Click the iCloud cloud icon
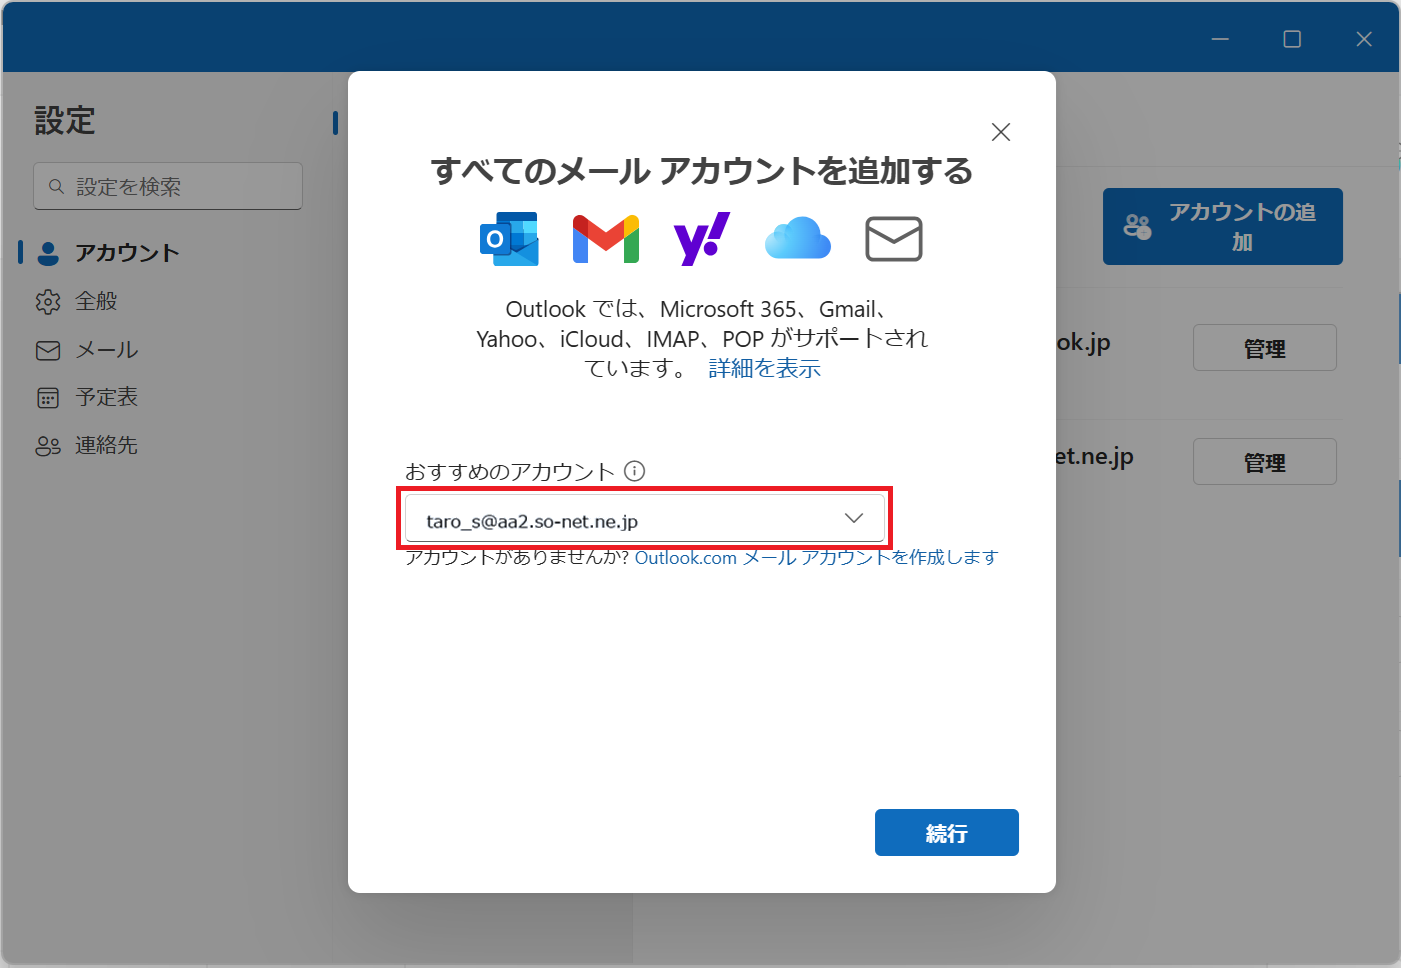 [x=797, y=239]
